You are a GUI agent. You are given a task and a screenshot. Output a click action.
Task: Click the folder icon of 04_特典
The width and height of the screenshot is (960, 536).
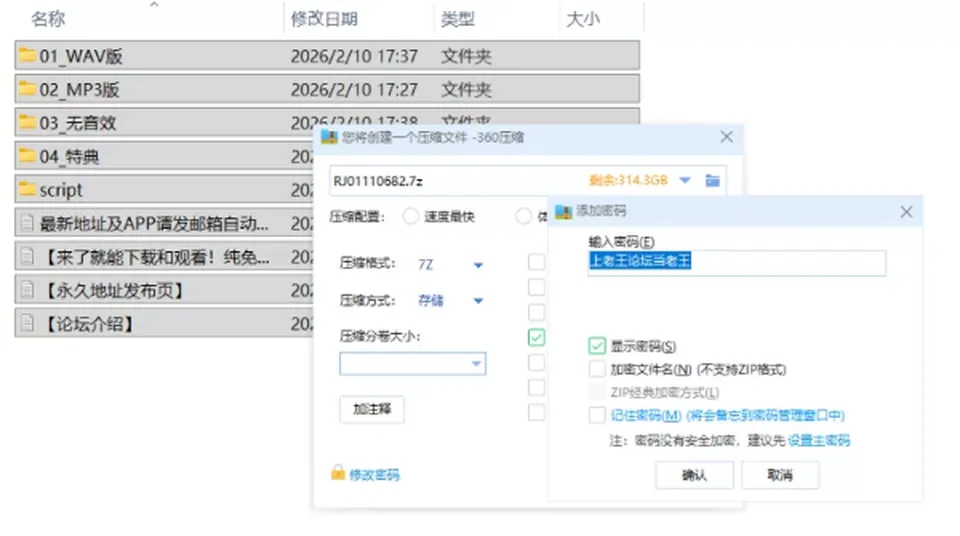click(27, 156)
